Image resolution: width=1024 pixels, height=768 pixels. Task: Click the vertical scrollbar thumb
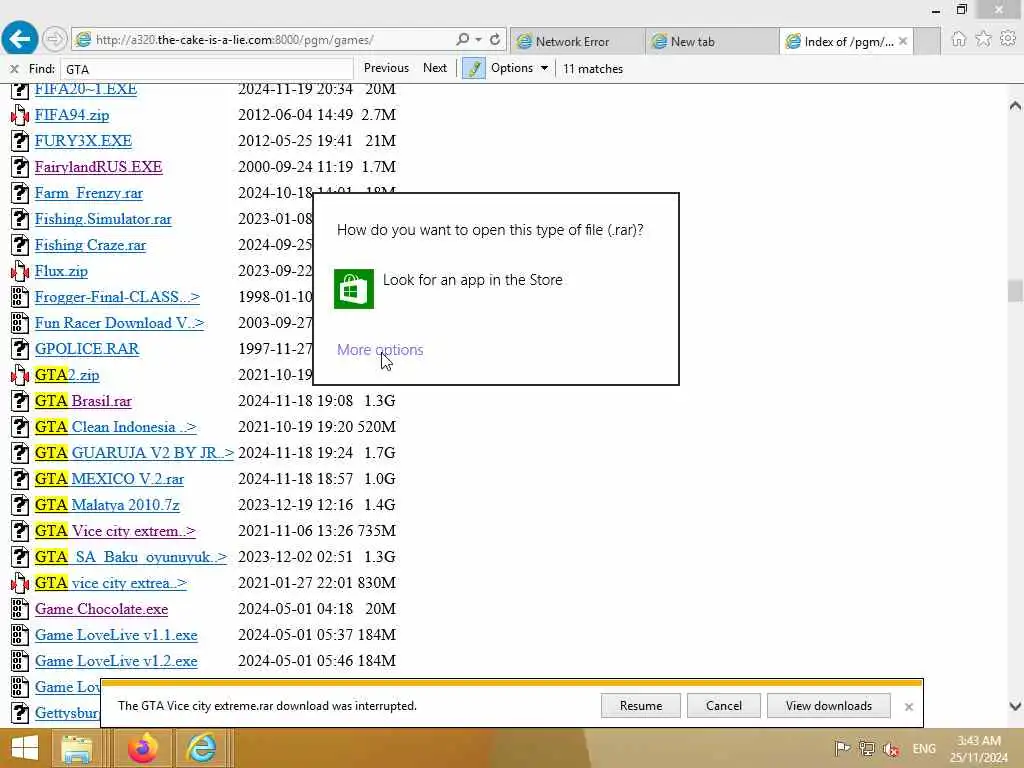tap(1015, 291)
